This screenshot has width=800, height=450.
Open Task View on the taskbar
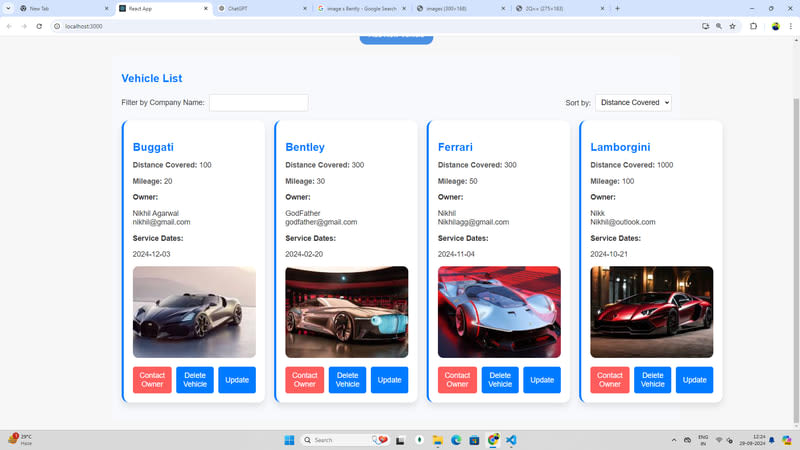(401, 440)
